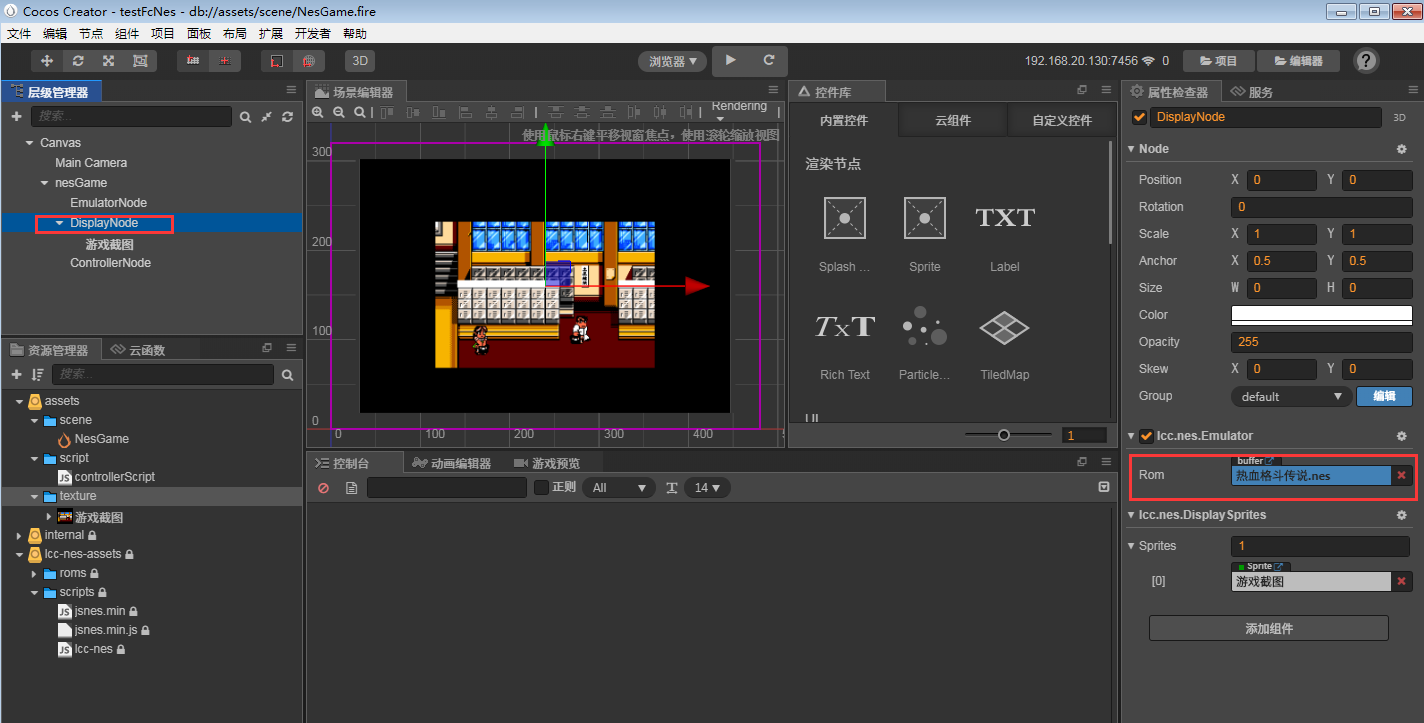The height and width of the screenshot is (723, 1424).
Task: Pick the Sprite widget icon
Action: 925,217
